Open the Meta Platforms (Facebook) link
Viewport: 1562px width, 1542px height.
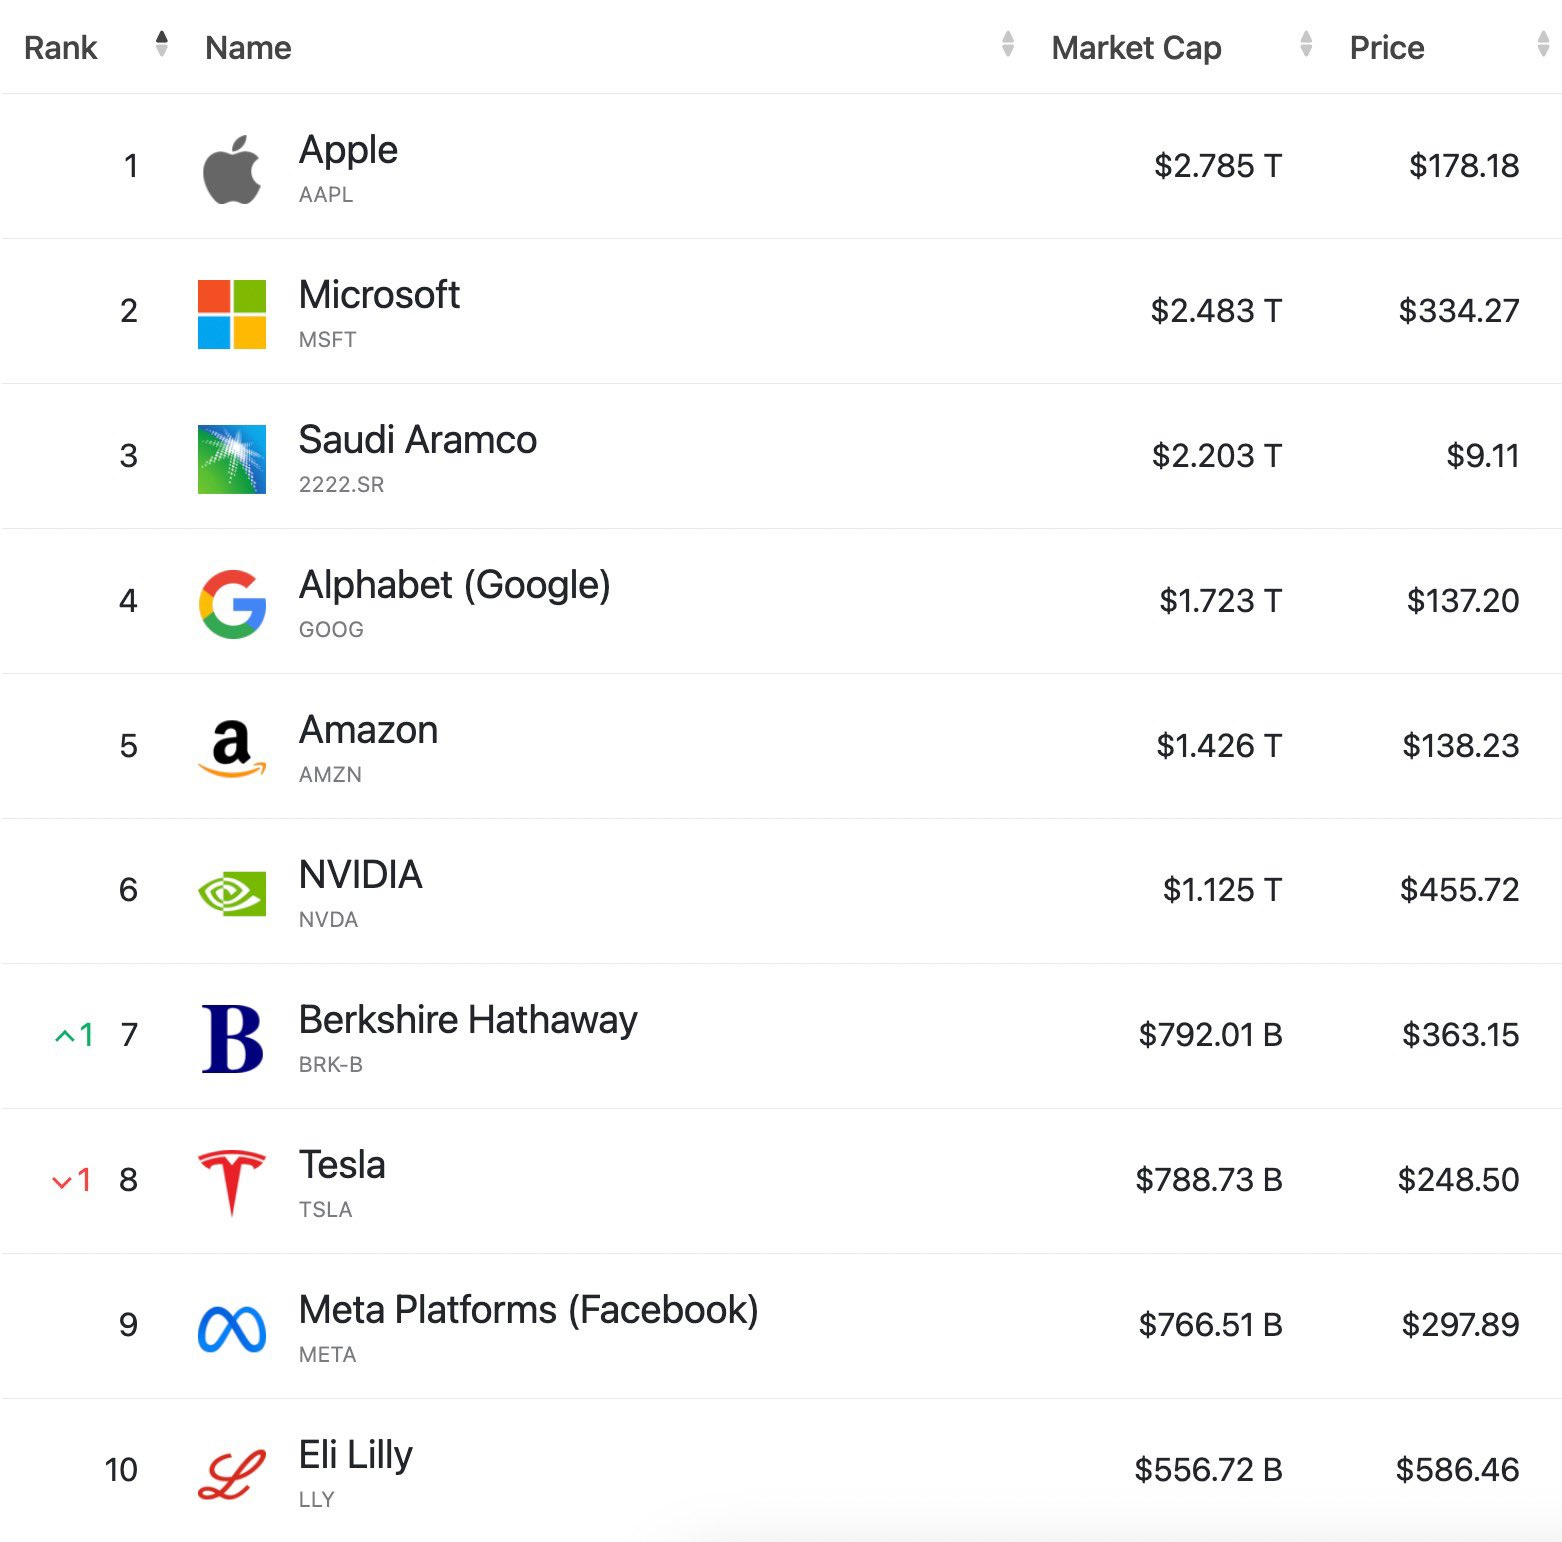529,1310
